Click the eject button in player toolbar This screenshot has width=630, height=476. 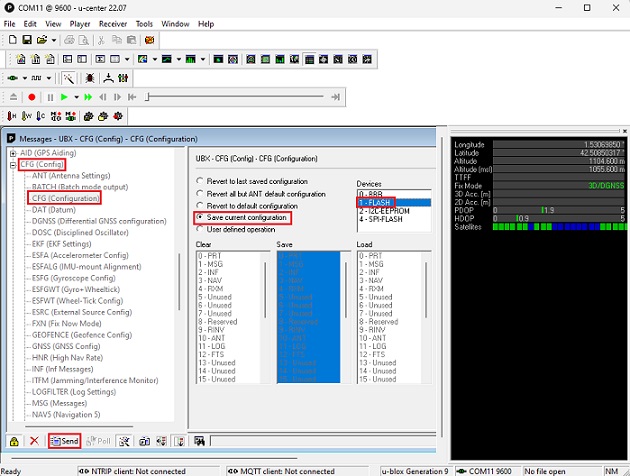point(12,97)
